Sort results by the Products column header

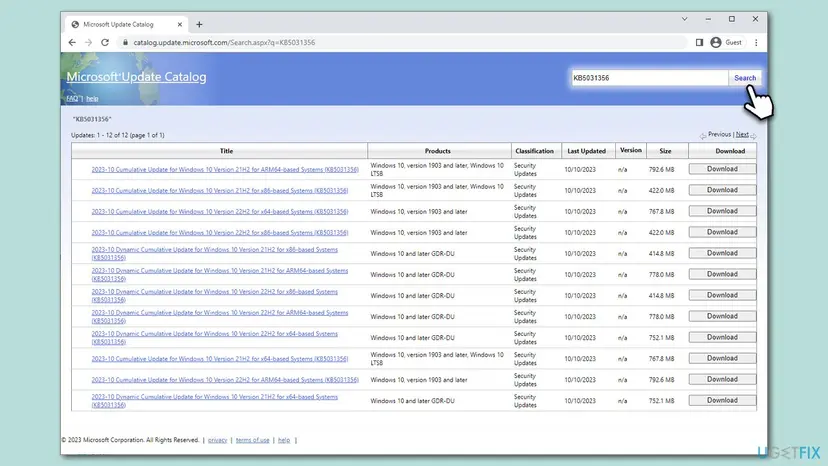438,151
